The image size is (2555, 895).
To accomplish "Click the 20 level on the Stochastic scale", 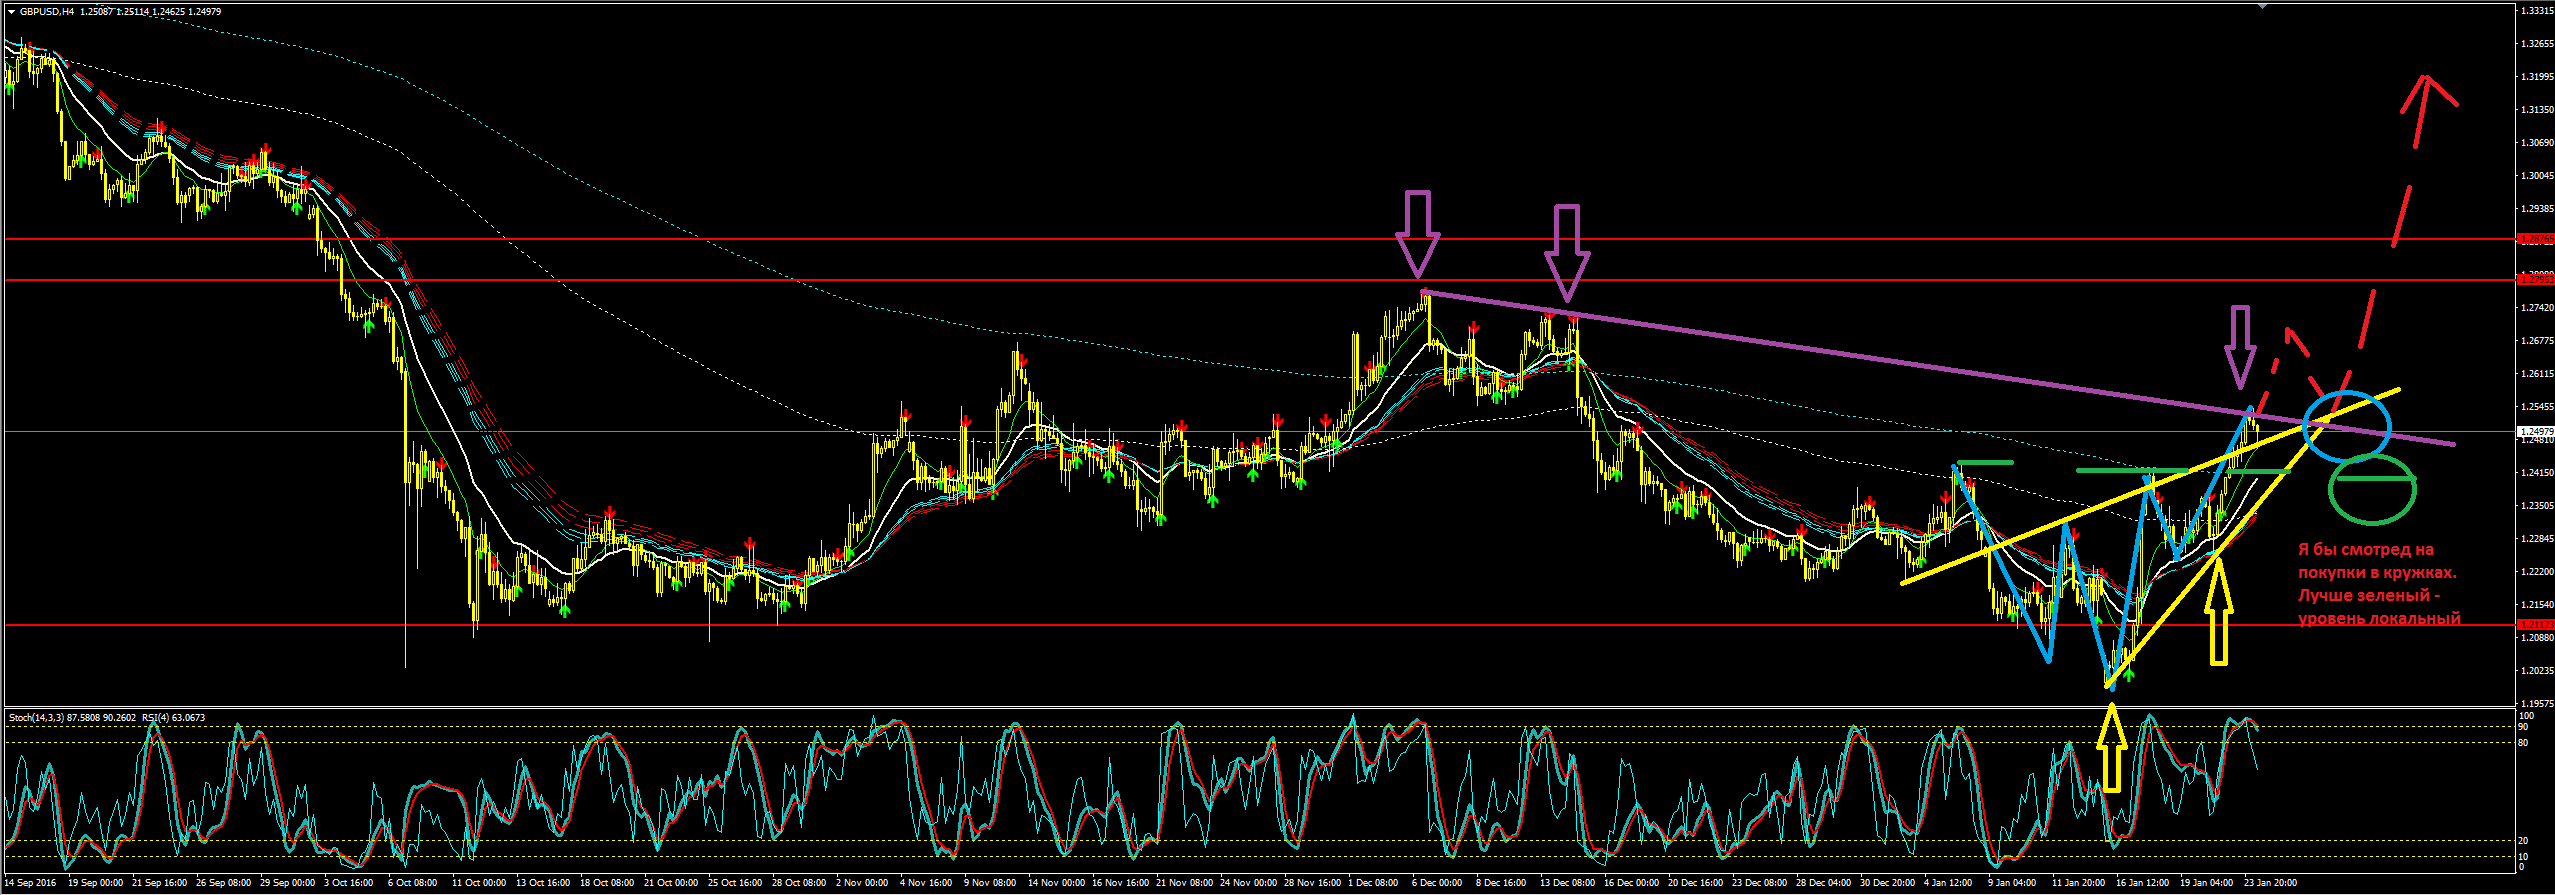I will [2523, 841].
